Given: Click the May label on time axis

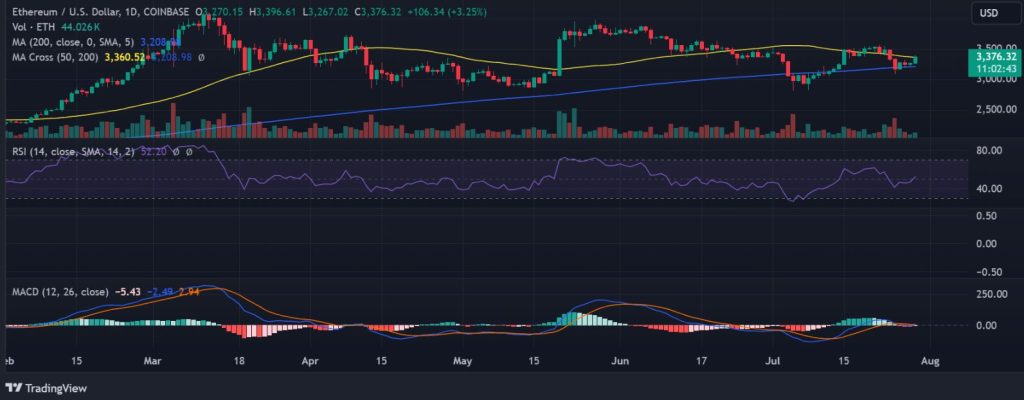Looking at the screenshot, I should tap(462, 361).
